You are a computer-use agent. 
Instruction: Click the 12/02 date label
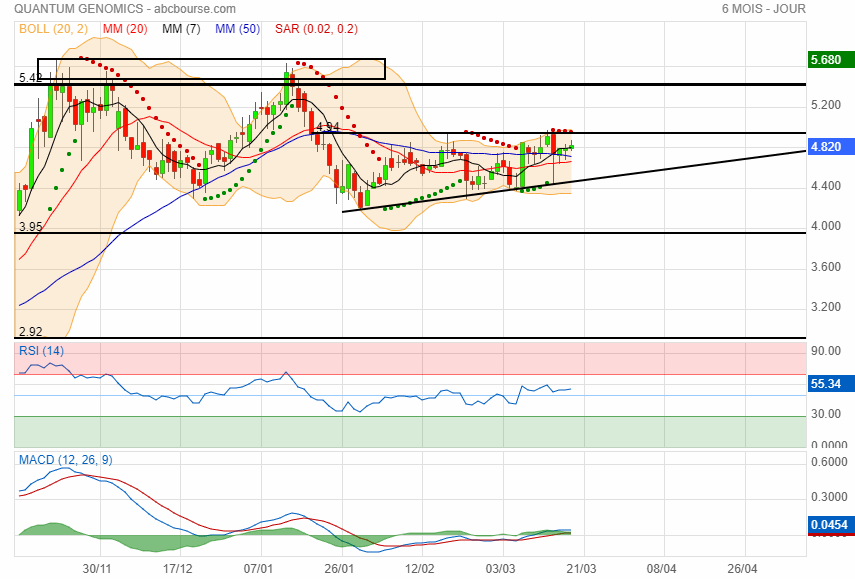[x=420, y=569]
